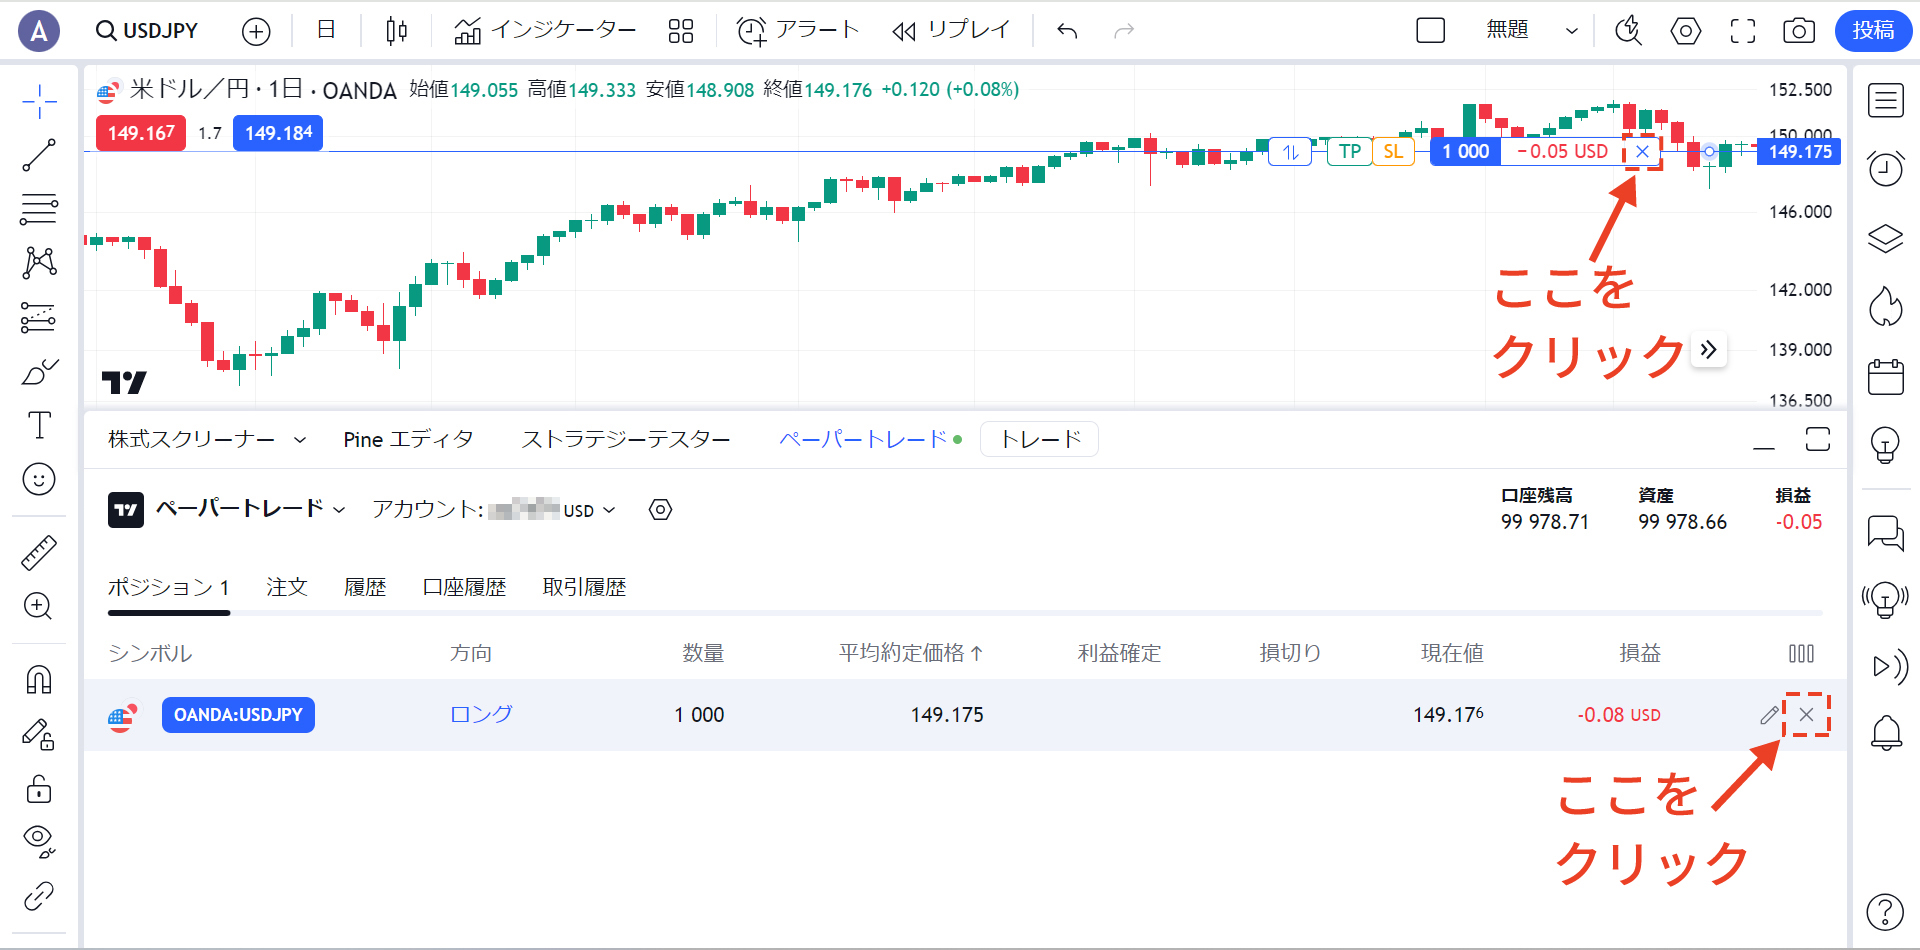This screenshot has height=950, width=1920.
Task: Sort by 平均約定価格 column header
Action: pyautogui.click(x=911, y=654)
